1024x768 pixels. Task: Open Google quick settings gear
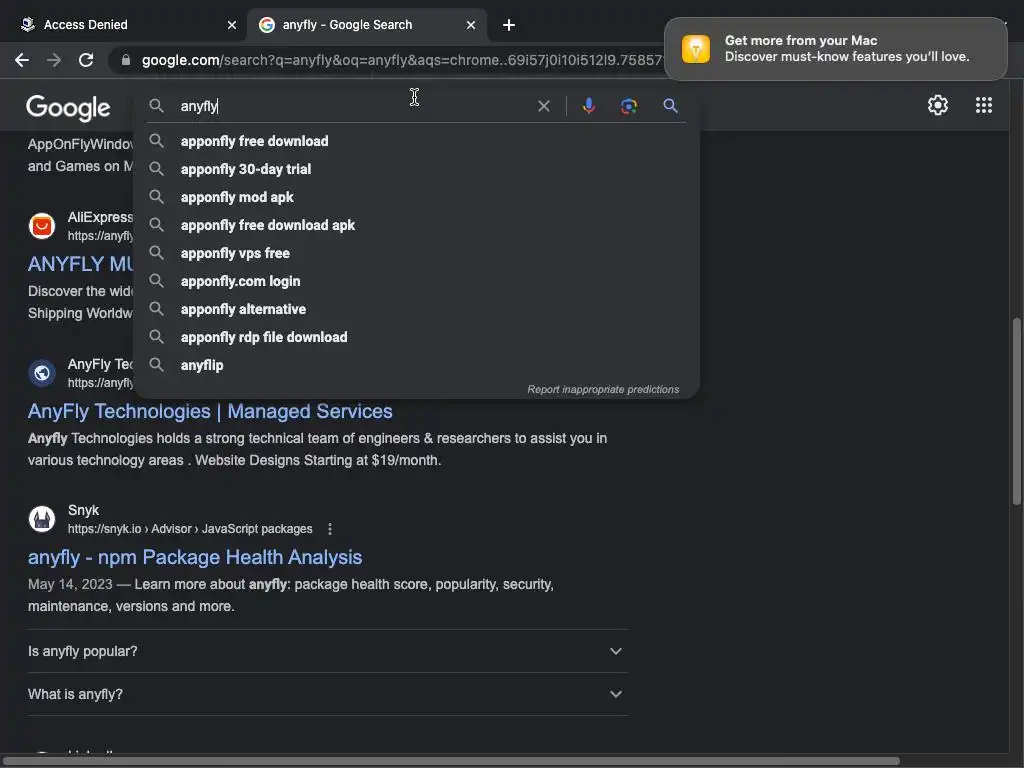pos(938,105)
